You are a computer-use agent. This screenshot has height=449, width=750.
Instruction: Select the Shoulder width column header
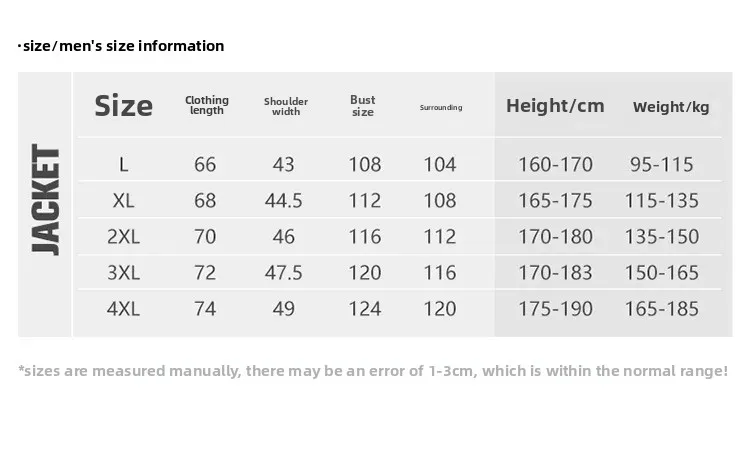coord(286,106)
